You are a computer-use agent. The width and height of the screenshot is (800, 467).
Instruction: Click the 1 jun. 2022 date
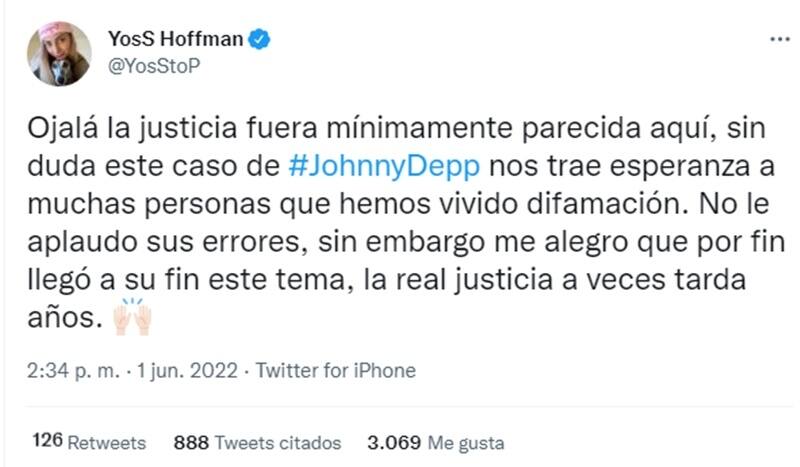pos(186,370)
